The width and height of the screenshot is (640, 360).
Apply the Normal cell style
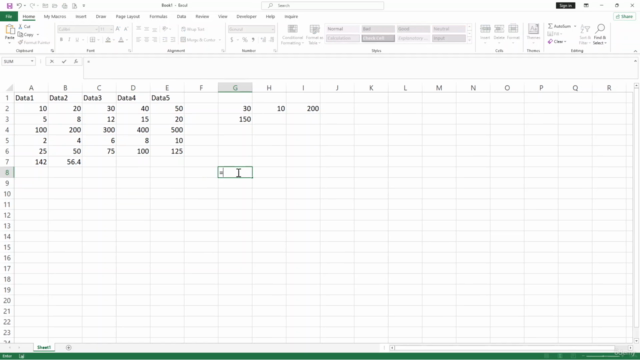[342, 29]
